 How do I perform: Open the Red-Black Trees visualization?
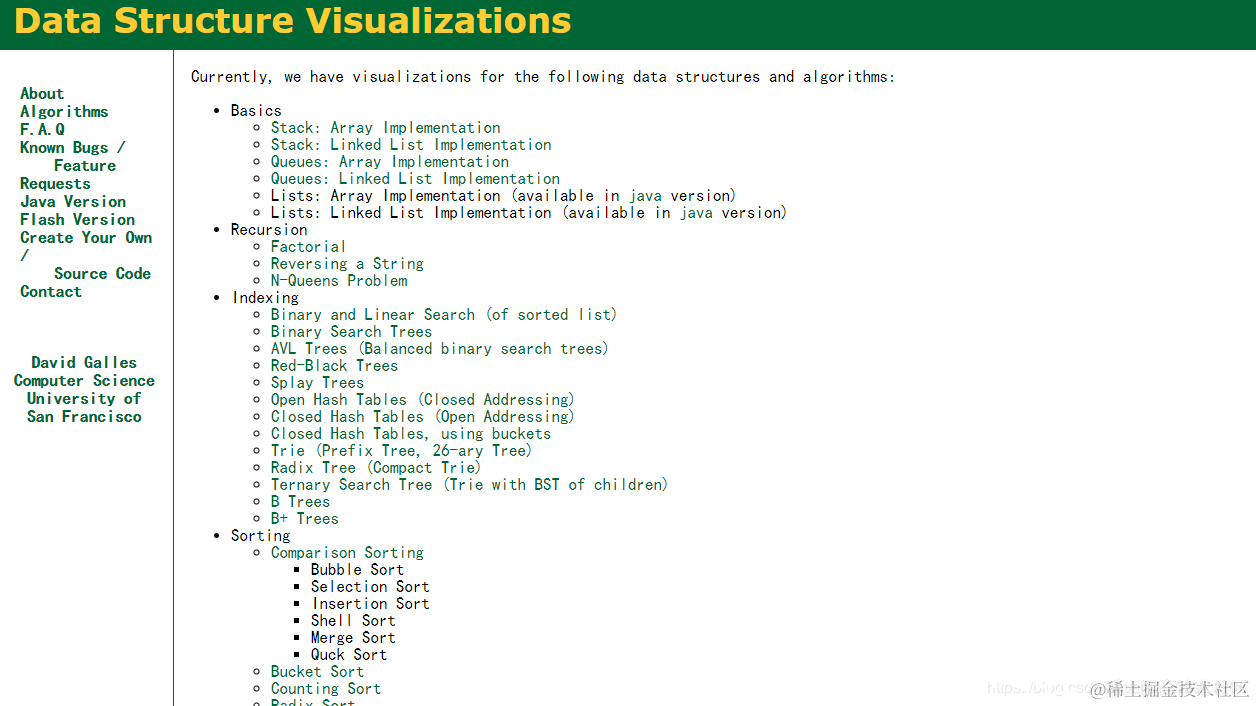pyautogui.click(x=334, y=366)
